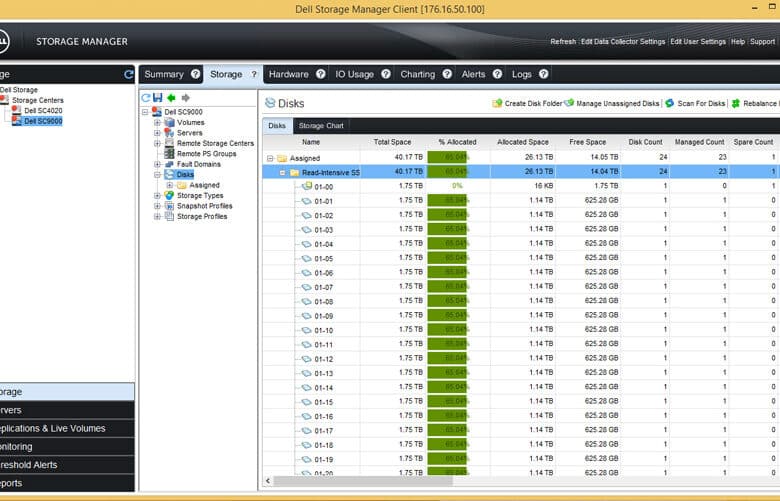Click the disk icon for row 01-00
The image size is (780, 501).
pyautogui.click(x=307, y=187)
